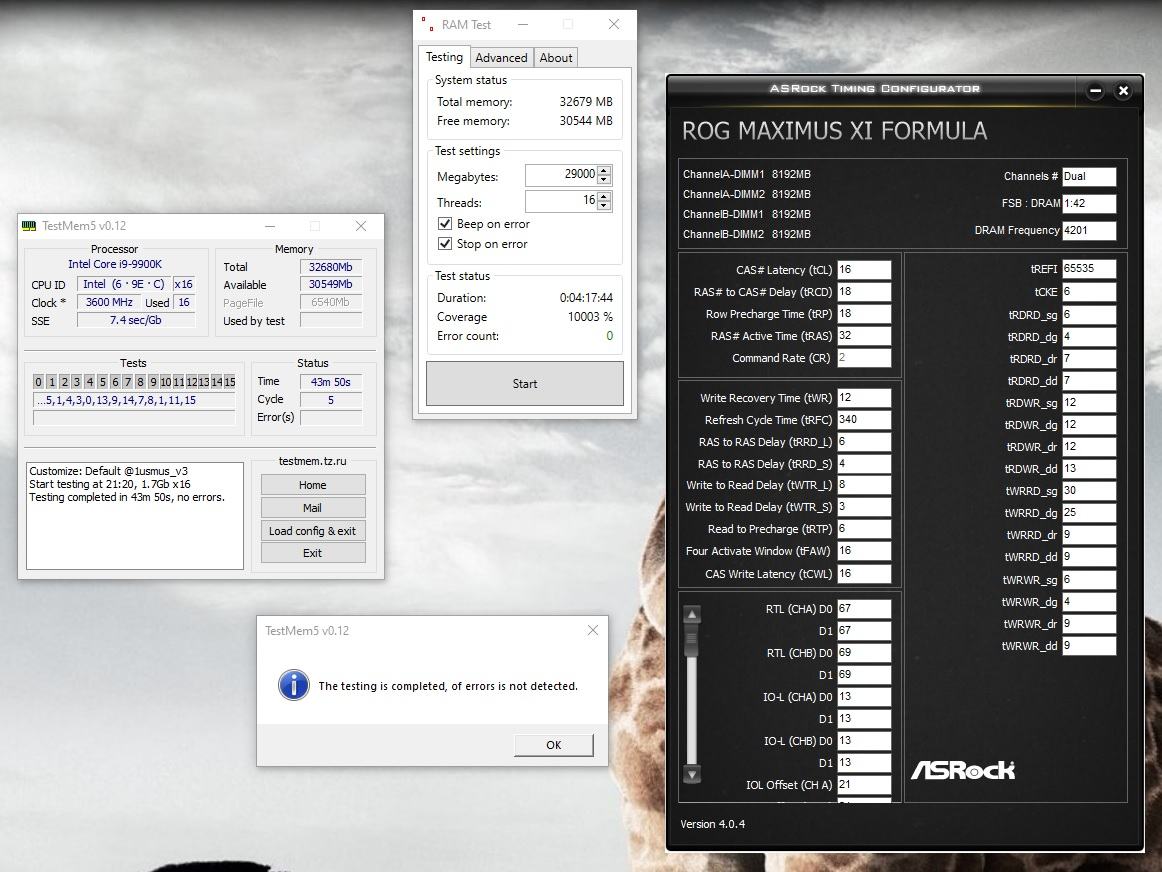Click the Intel Core i9-9900K processor text
Image resolution: width=1162 pixels, height=872 pixels.
(x=115, y=264)
